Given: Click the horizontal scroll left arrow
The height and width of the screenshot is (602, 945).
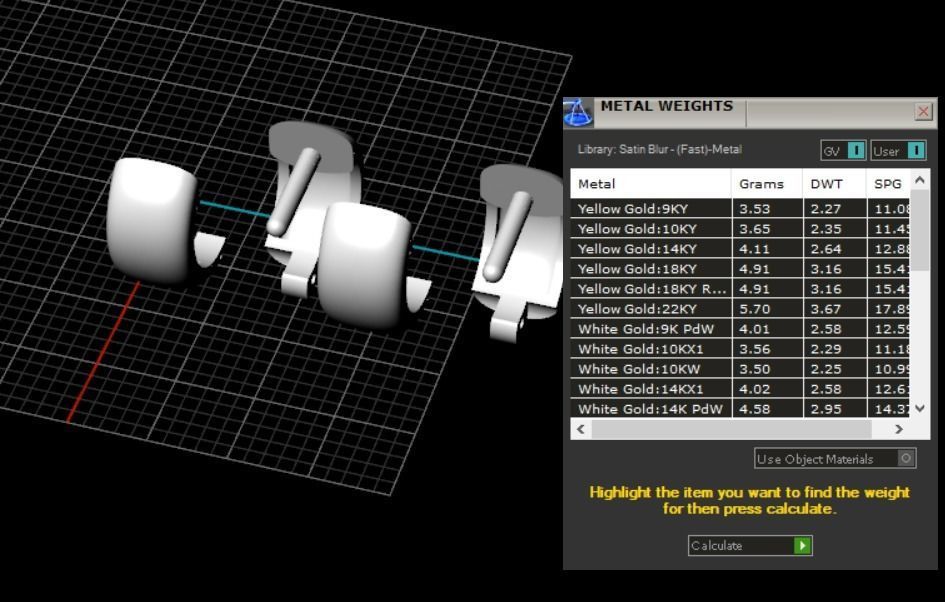Looking at the screenshot, I should pos(581,429).
